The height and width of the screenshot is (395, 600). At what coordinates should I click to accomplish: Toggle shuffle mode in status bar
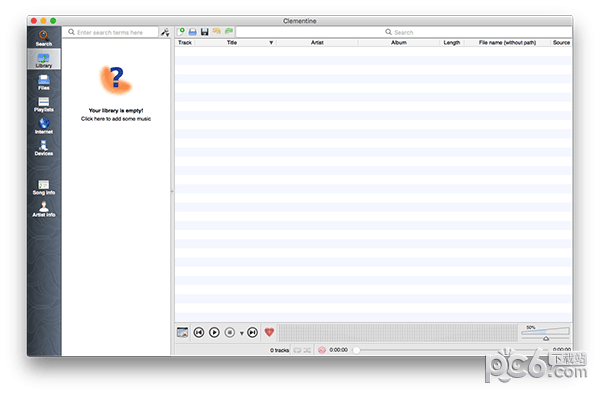[x=307, y=350]
